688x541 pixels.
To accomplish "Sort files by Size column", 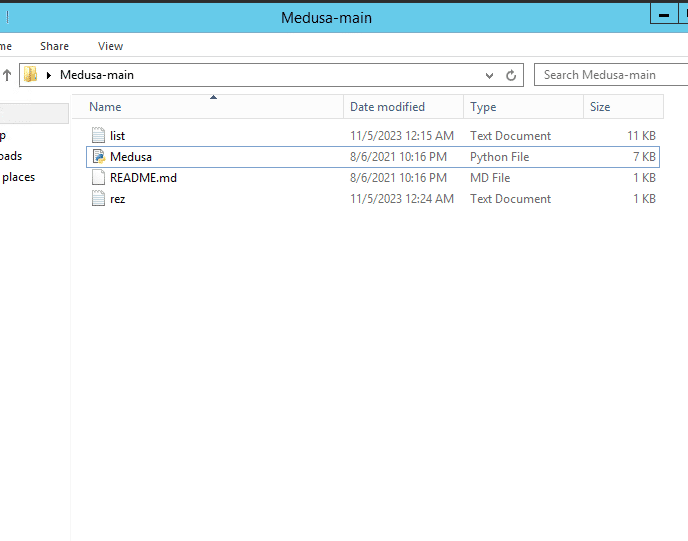I will click(x=624, y=107).
